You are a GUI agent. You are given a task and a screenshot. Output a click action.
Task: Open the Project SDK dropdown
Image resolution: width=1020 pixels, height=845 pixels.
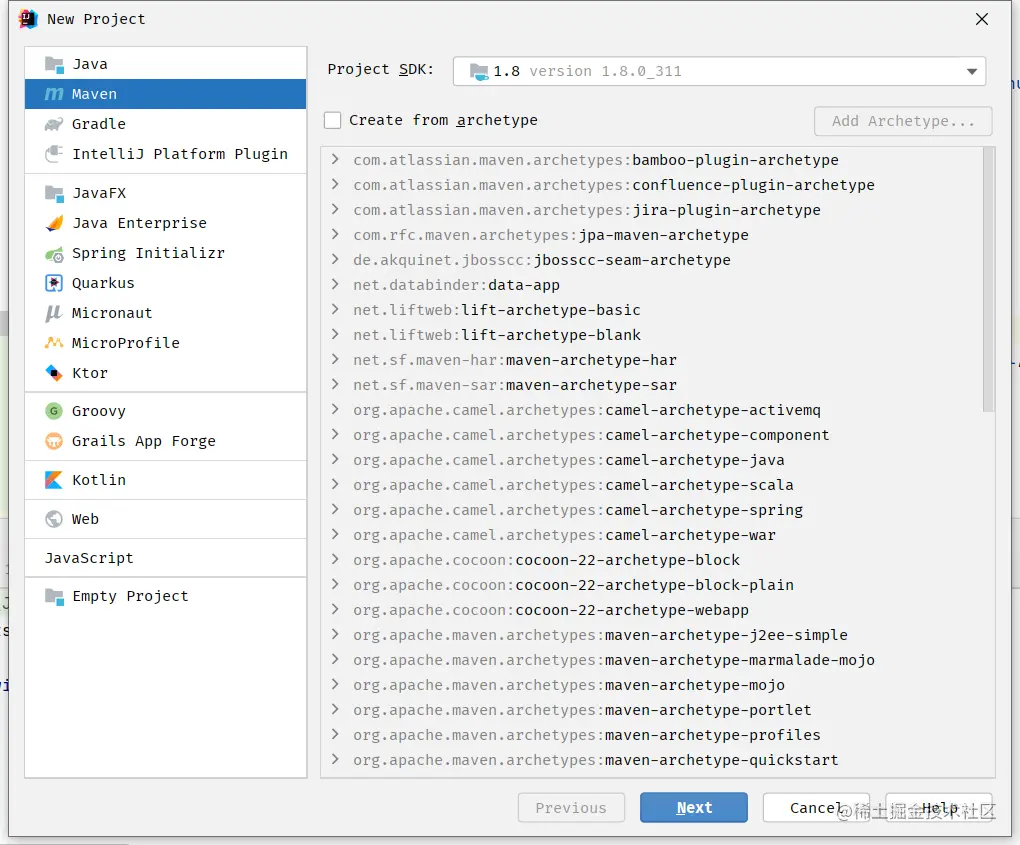(x=719, y=72)
